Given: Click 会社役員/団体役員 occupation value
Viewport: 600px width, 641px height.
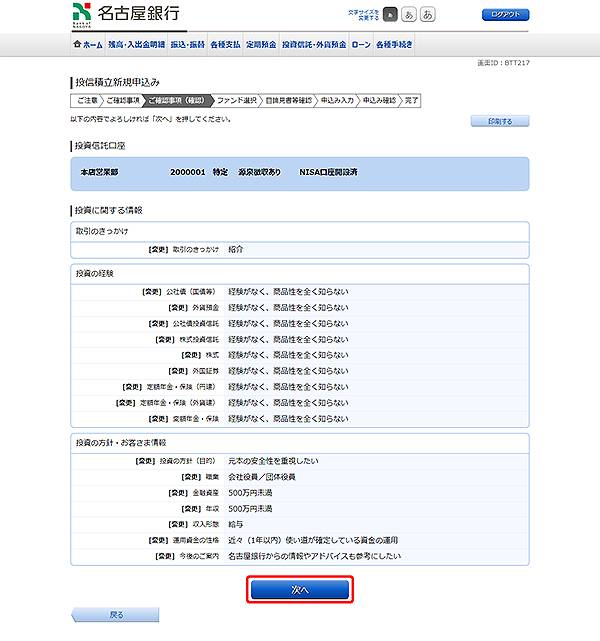Looking at the screenshot, I should 262,477.
